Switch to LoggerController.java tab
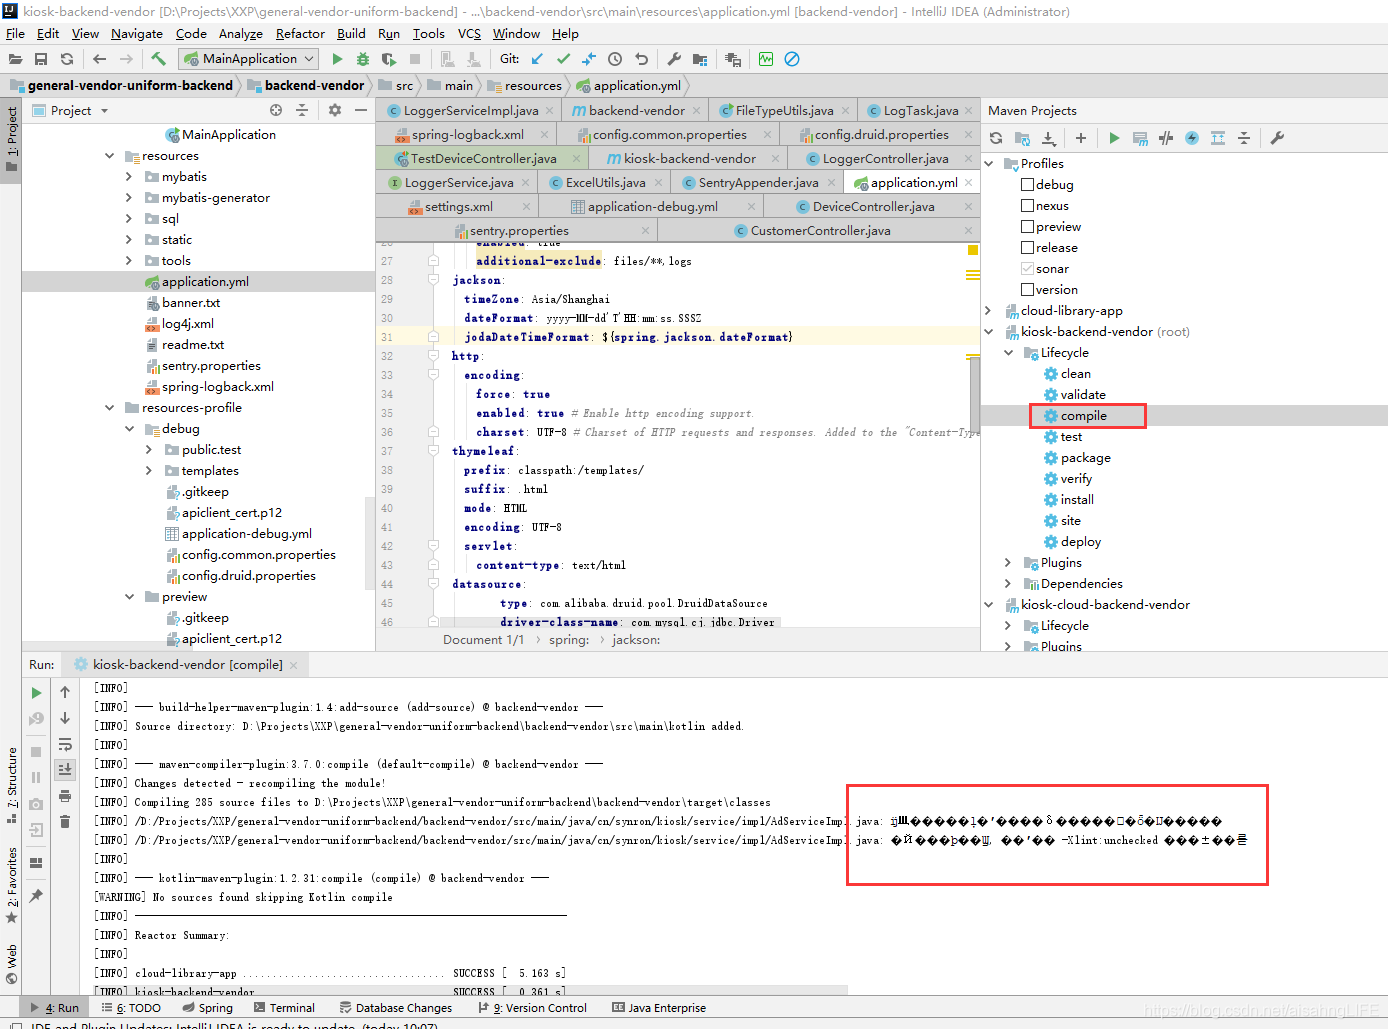1388x1029 pixels. [884, 158]
